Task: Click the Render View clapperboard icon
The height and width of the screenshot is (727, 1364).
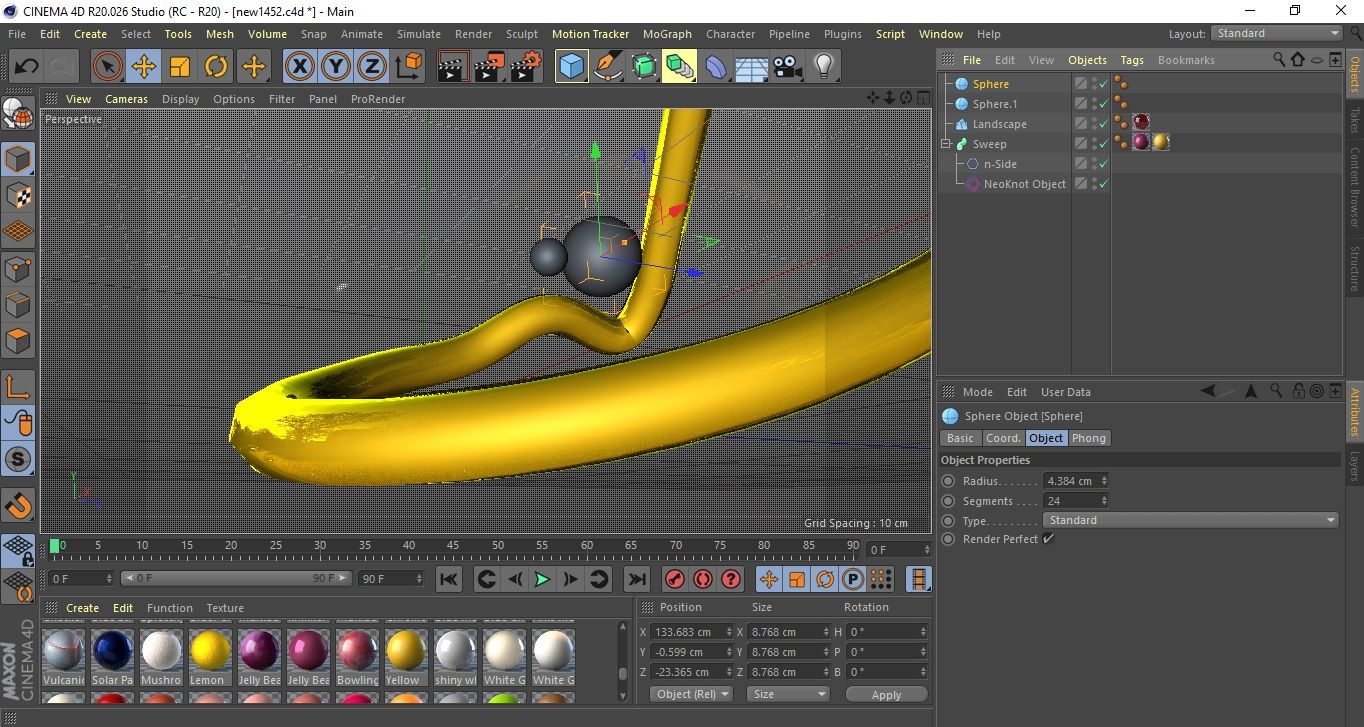Action: 453,67
